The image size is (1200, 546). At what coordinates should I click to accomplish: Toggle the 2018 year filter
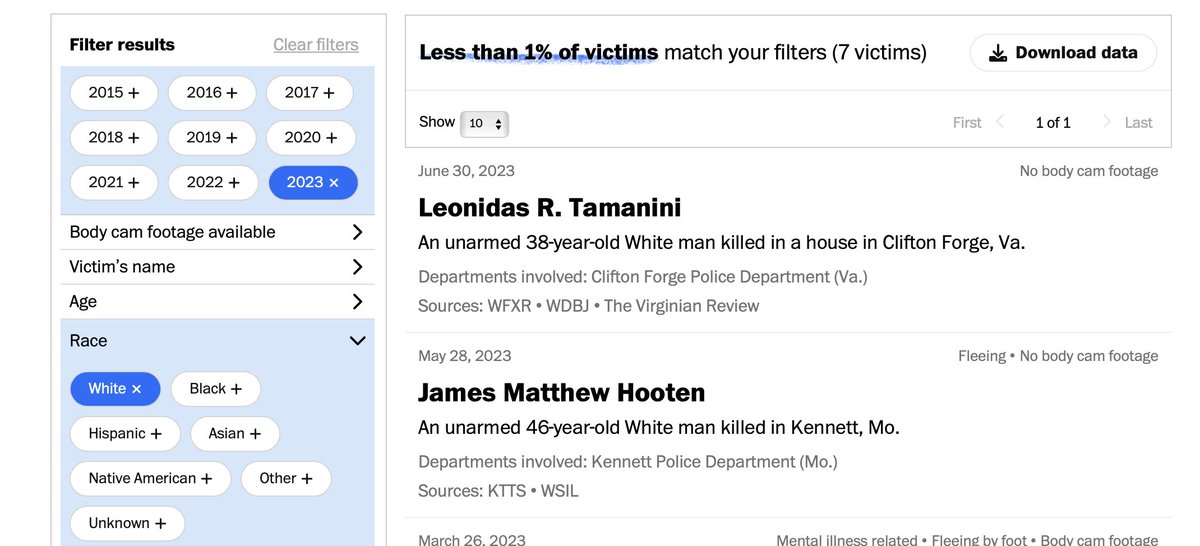114,137
